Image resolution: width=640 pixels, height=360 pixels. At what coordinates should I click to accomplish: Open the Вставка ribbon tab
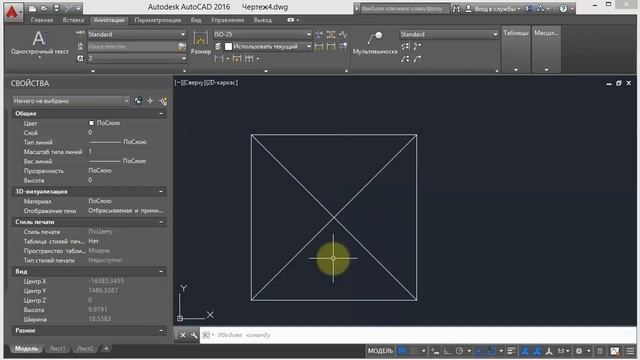click(73, 20)
